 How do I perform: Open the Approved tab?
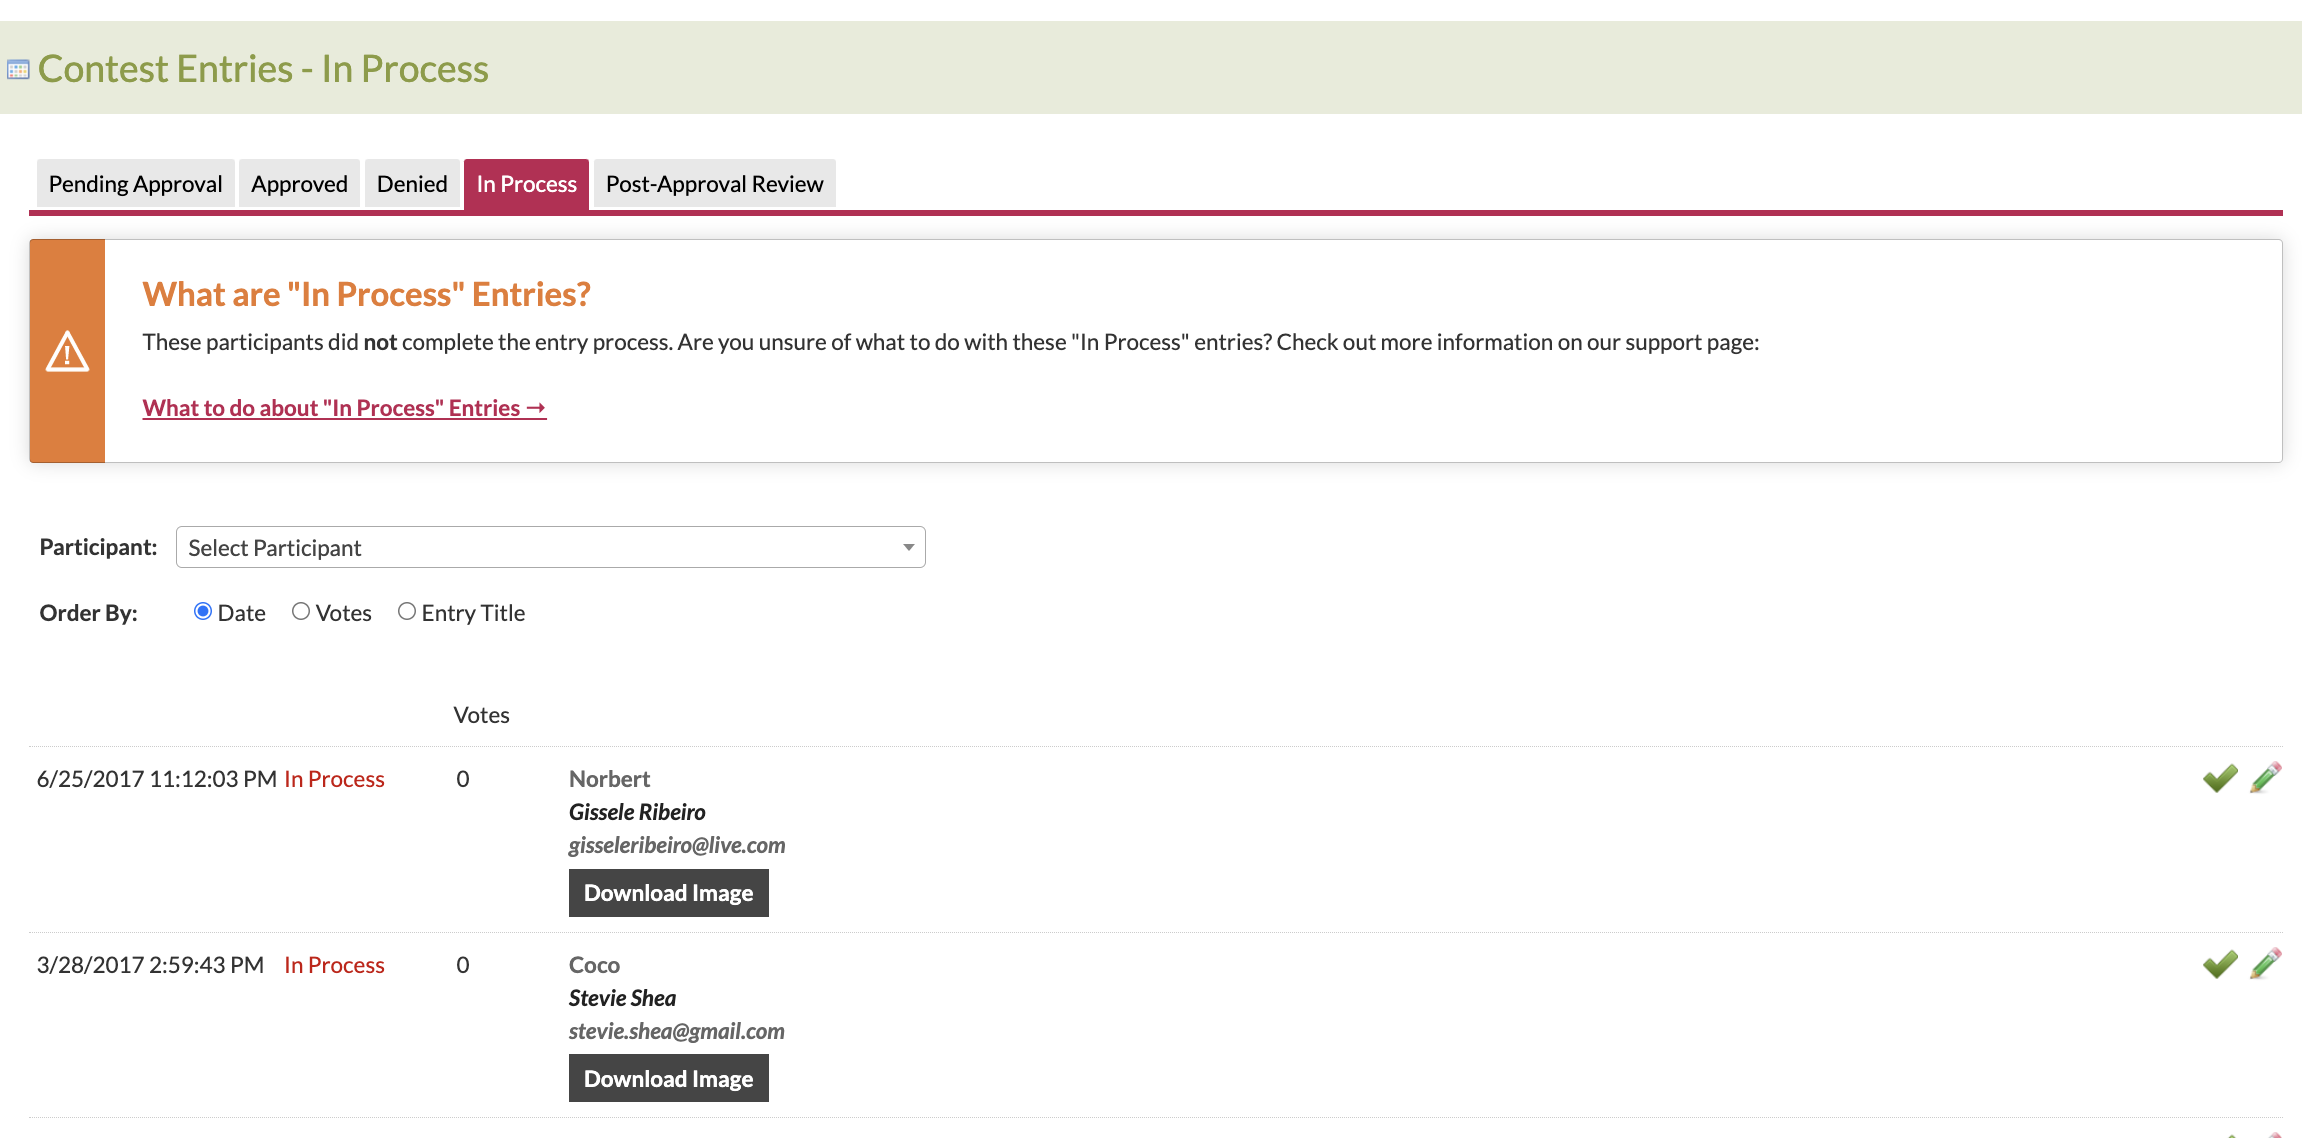coord(299,184)
